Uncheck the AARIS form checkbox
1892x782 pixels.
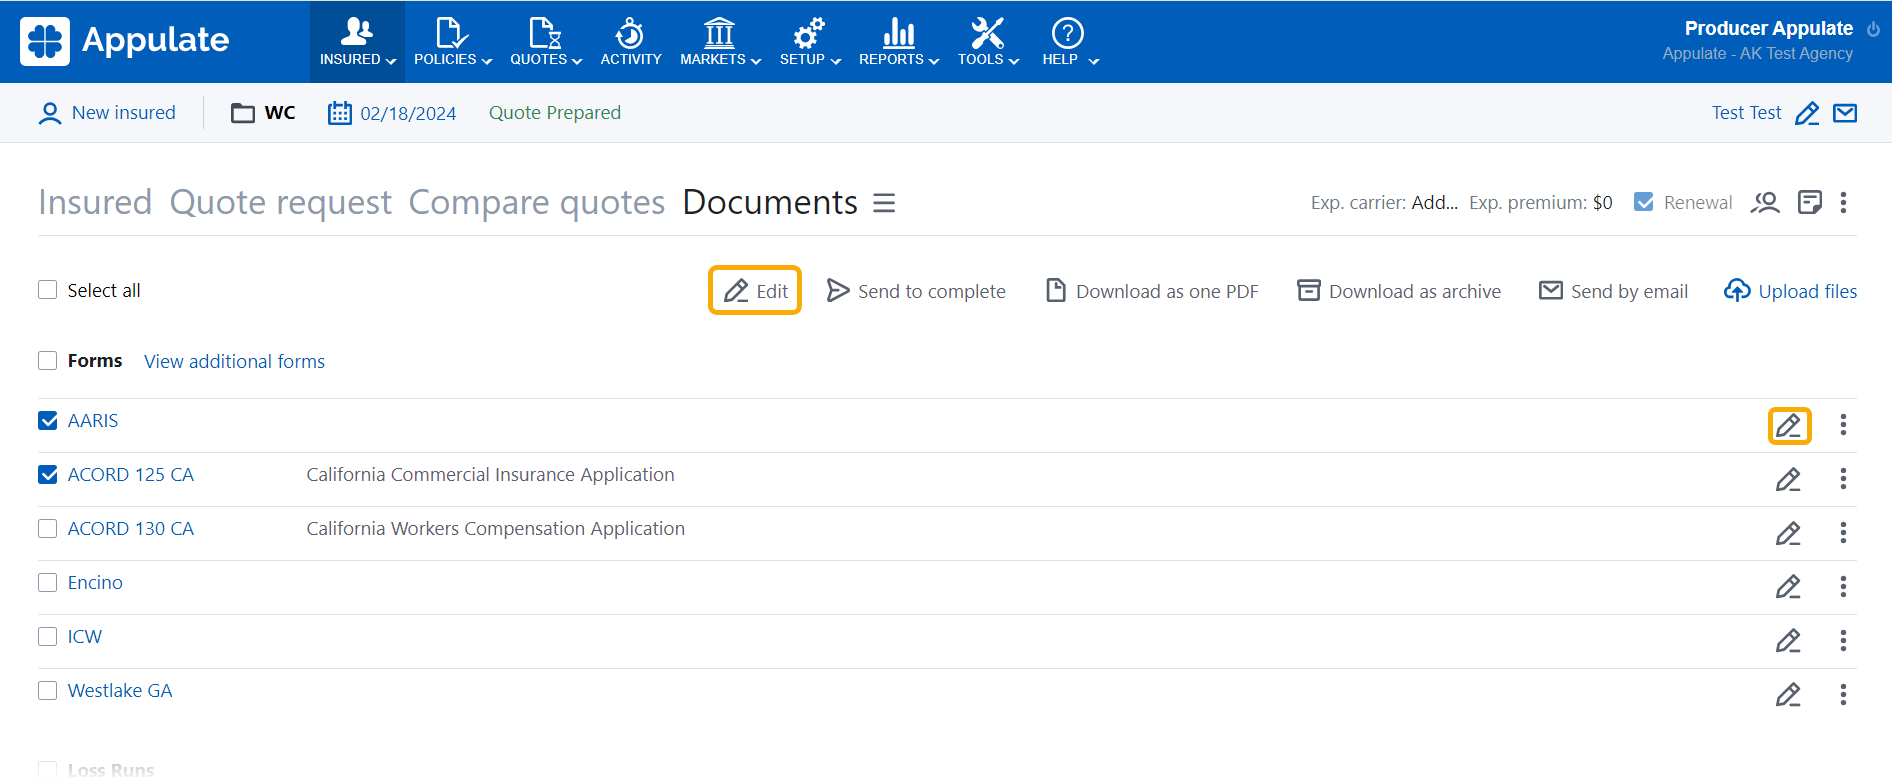(x=48, y=421)
